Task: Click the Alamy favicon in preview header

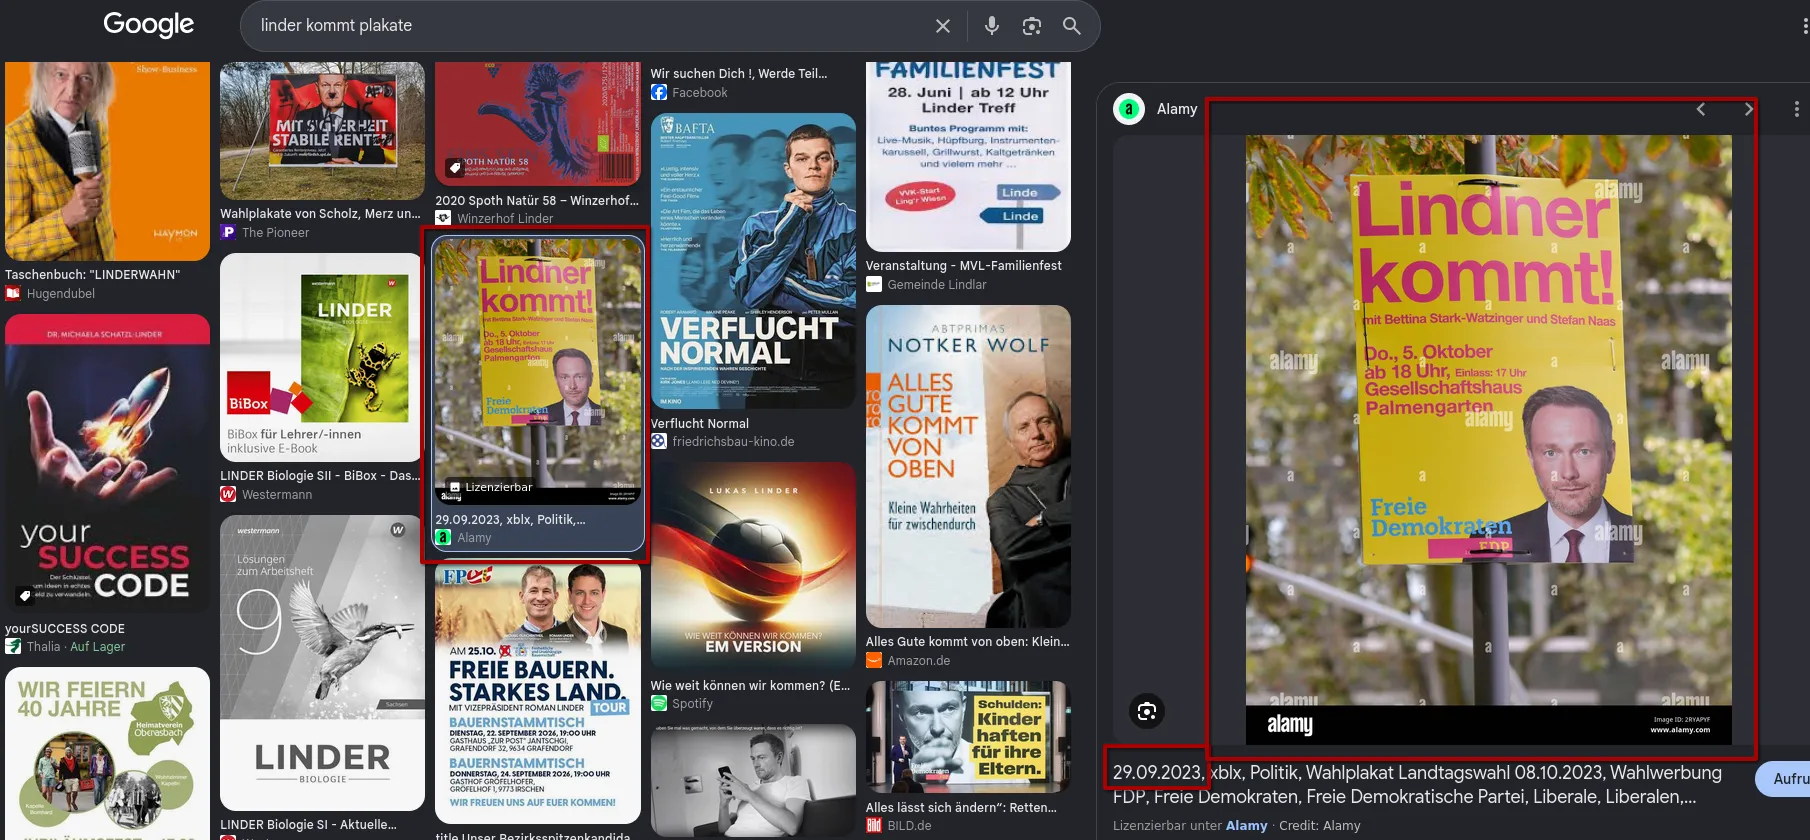Action: tap(1129, 109)
